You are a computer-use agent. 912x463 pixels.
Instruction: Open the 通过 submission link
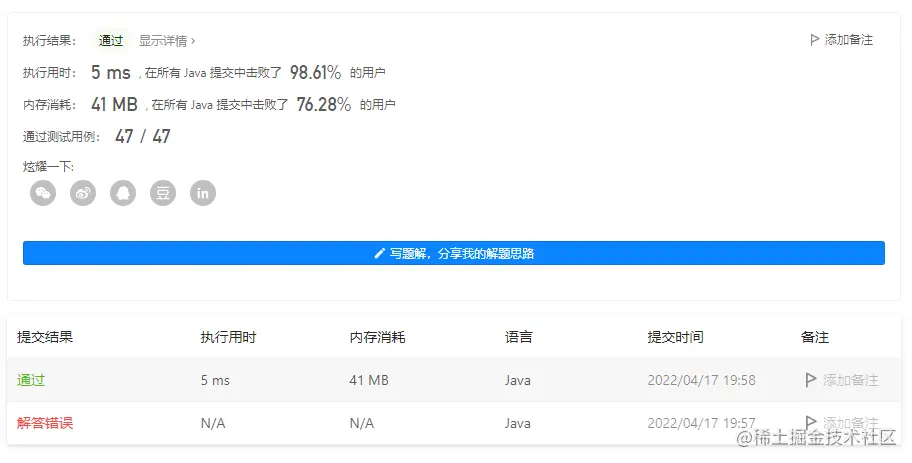click(x=31, y=380)
